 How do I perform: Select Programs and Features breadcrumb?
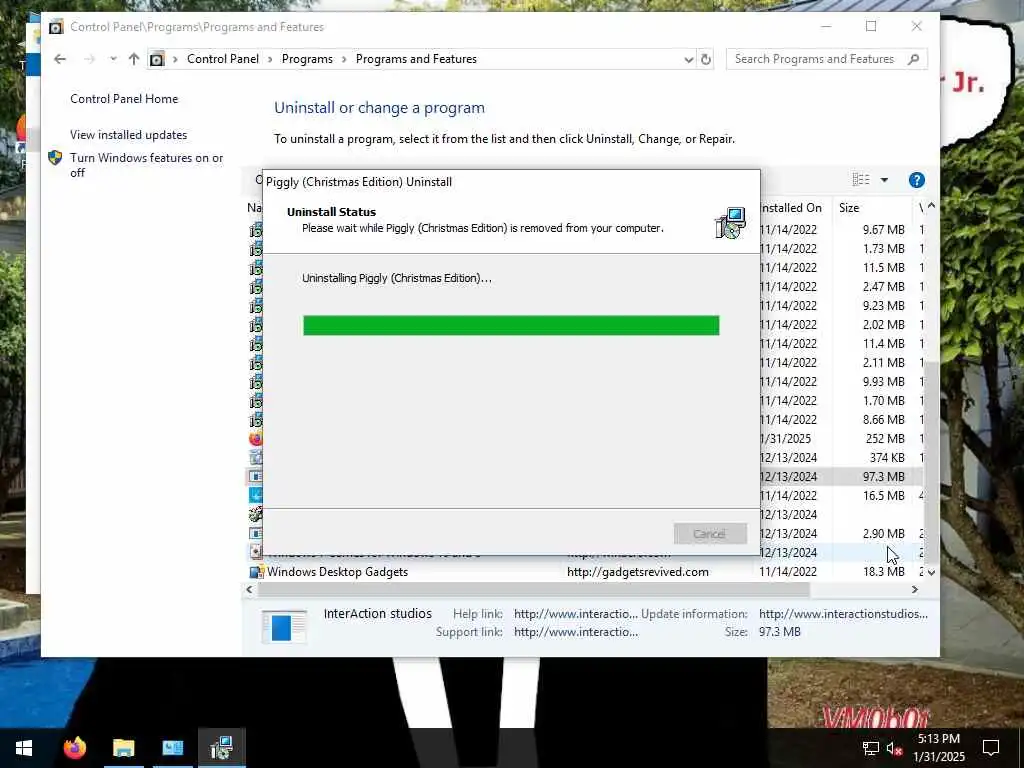(x=416, y=59)
